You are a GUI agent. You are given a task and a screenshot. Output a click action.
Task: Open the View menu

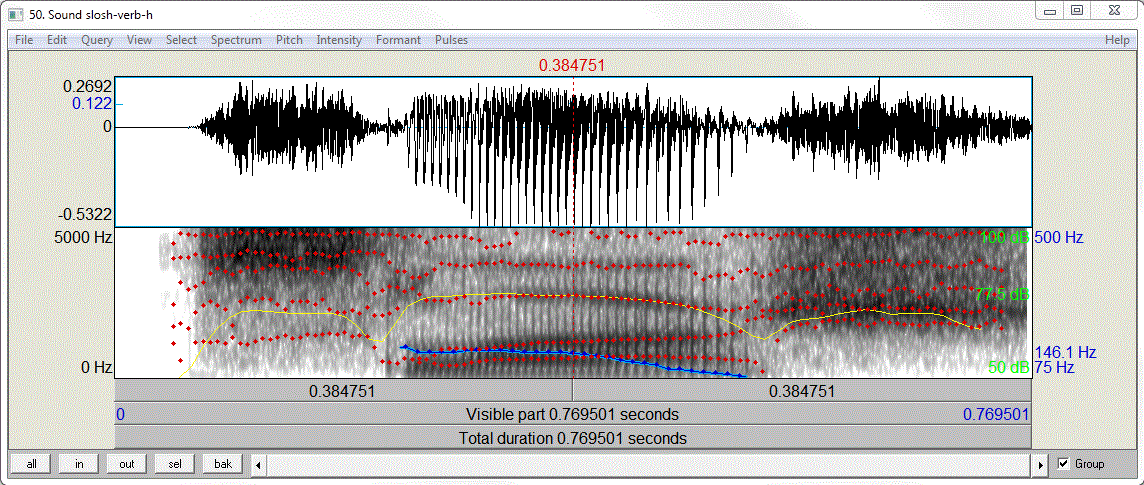point(139,40)
